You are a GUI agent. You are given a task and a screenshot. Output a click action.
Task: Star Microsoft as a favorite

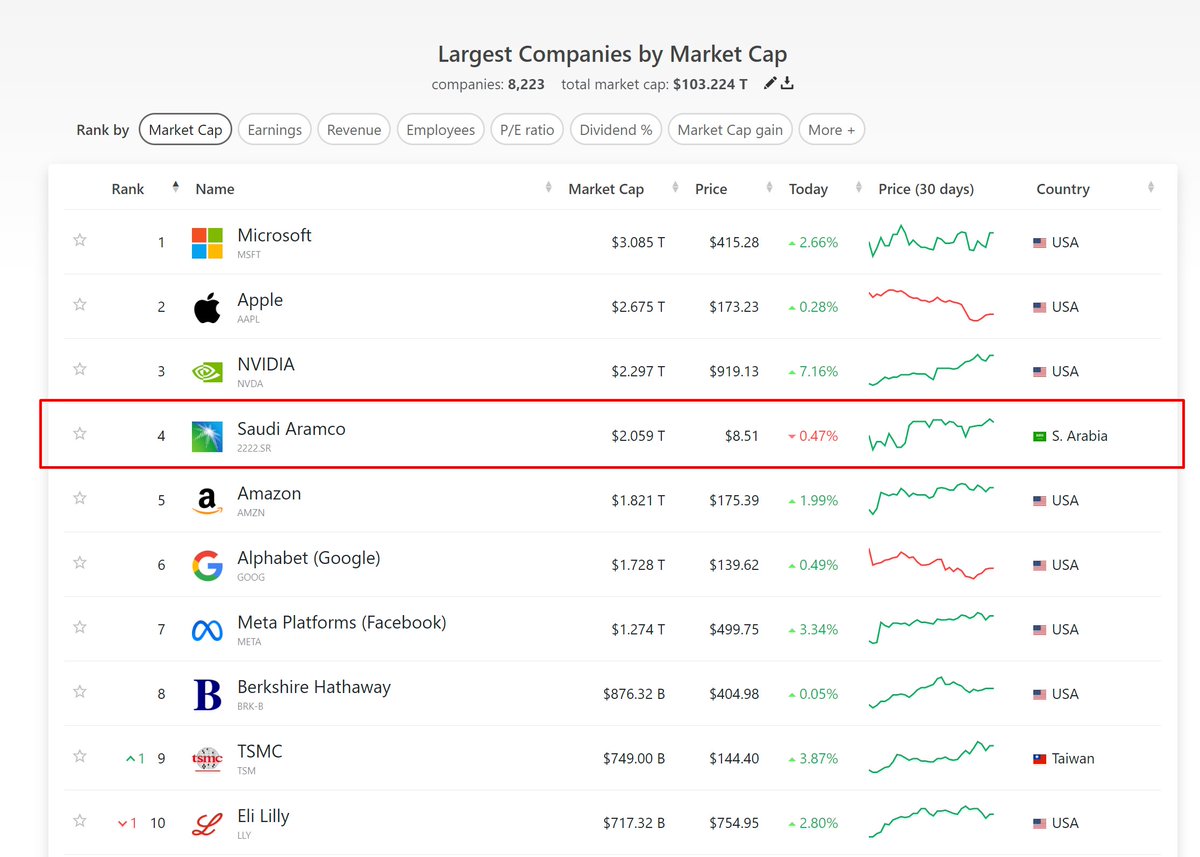pyautogui.click(x=80, y=240)
